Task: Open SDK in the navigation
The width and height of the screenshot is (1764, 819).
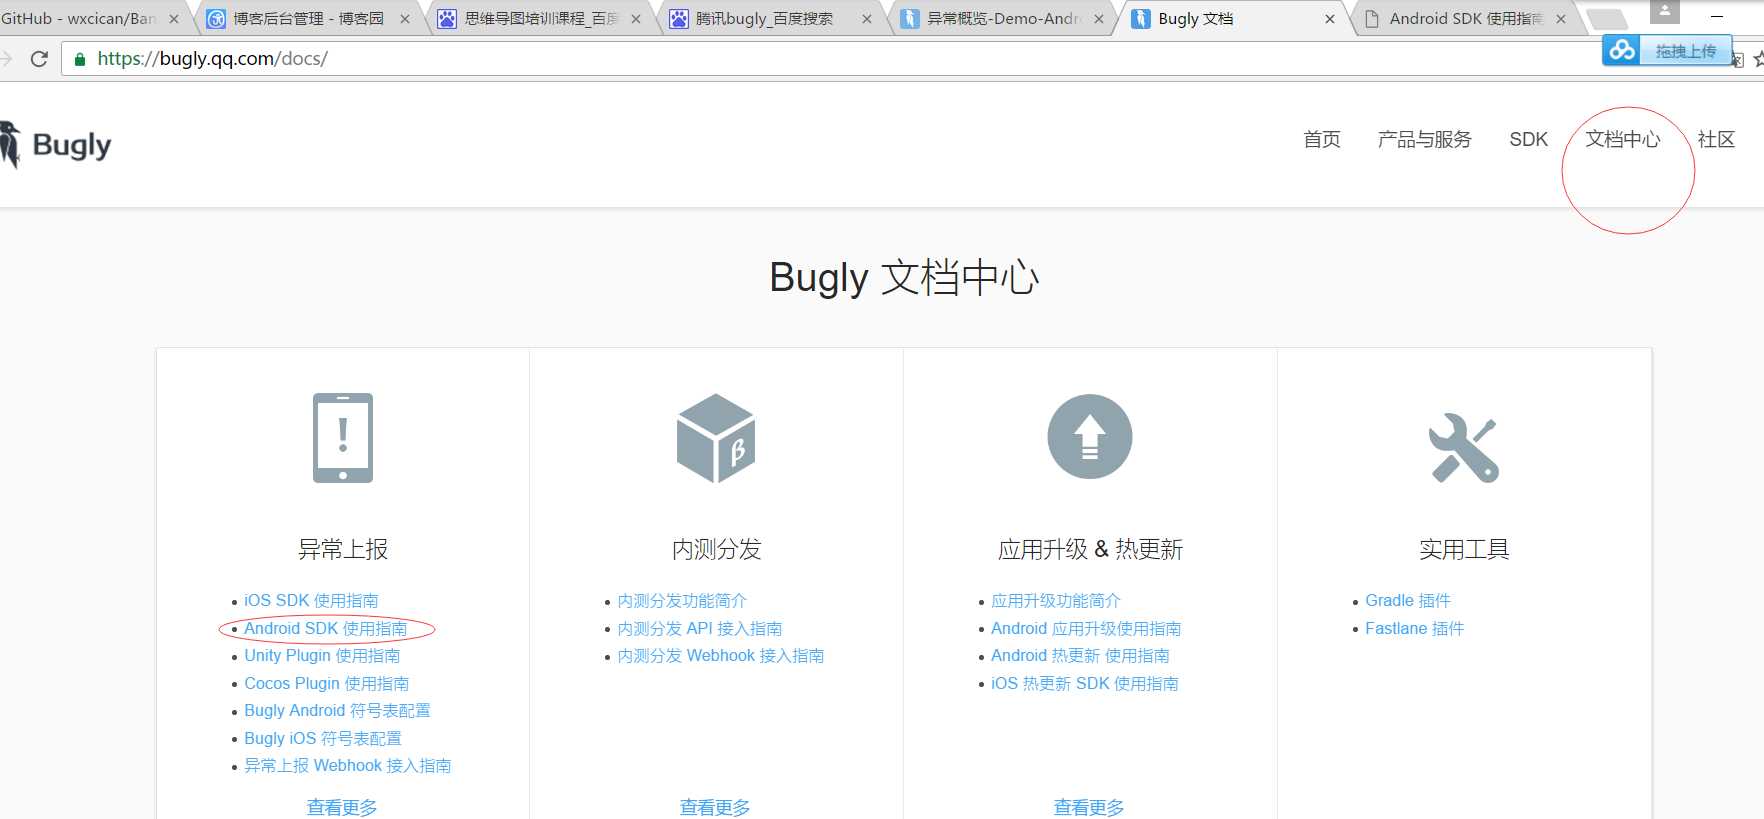Action: pos(1528,139)
